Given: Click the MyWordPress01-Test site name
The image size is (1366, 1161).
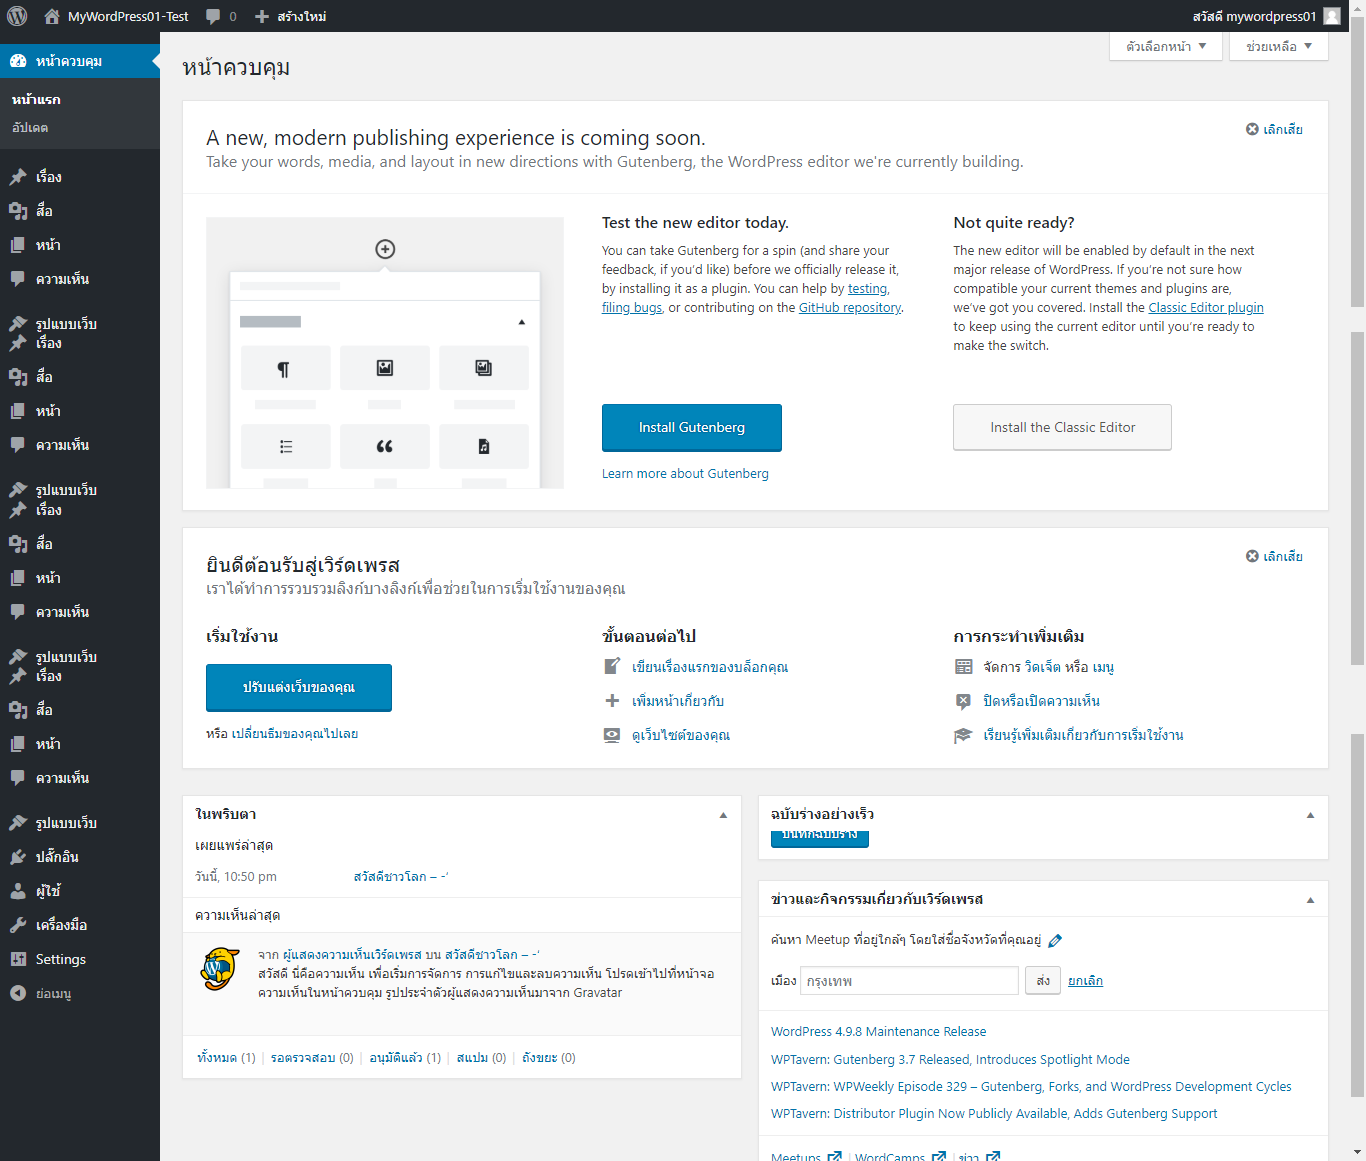Looking at the screenshot, I should pyautogui.click(x=127, y=16).
